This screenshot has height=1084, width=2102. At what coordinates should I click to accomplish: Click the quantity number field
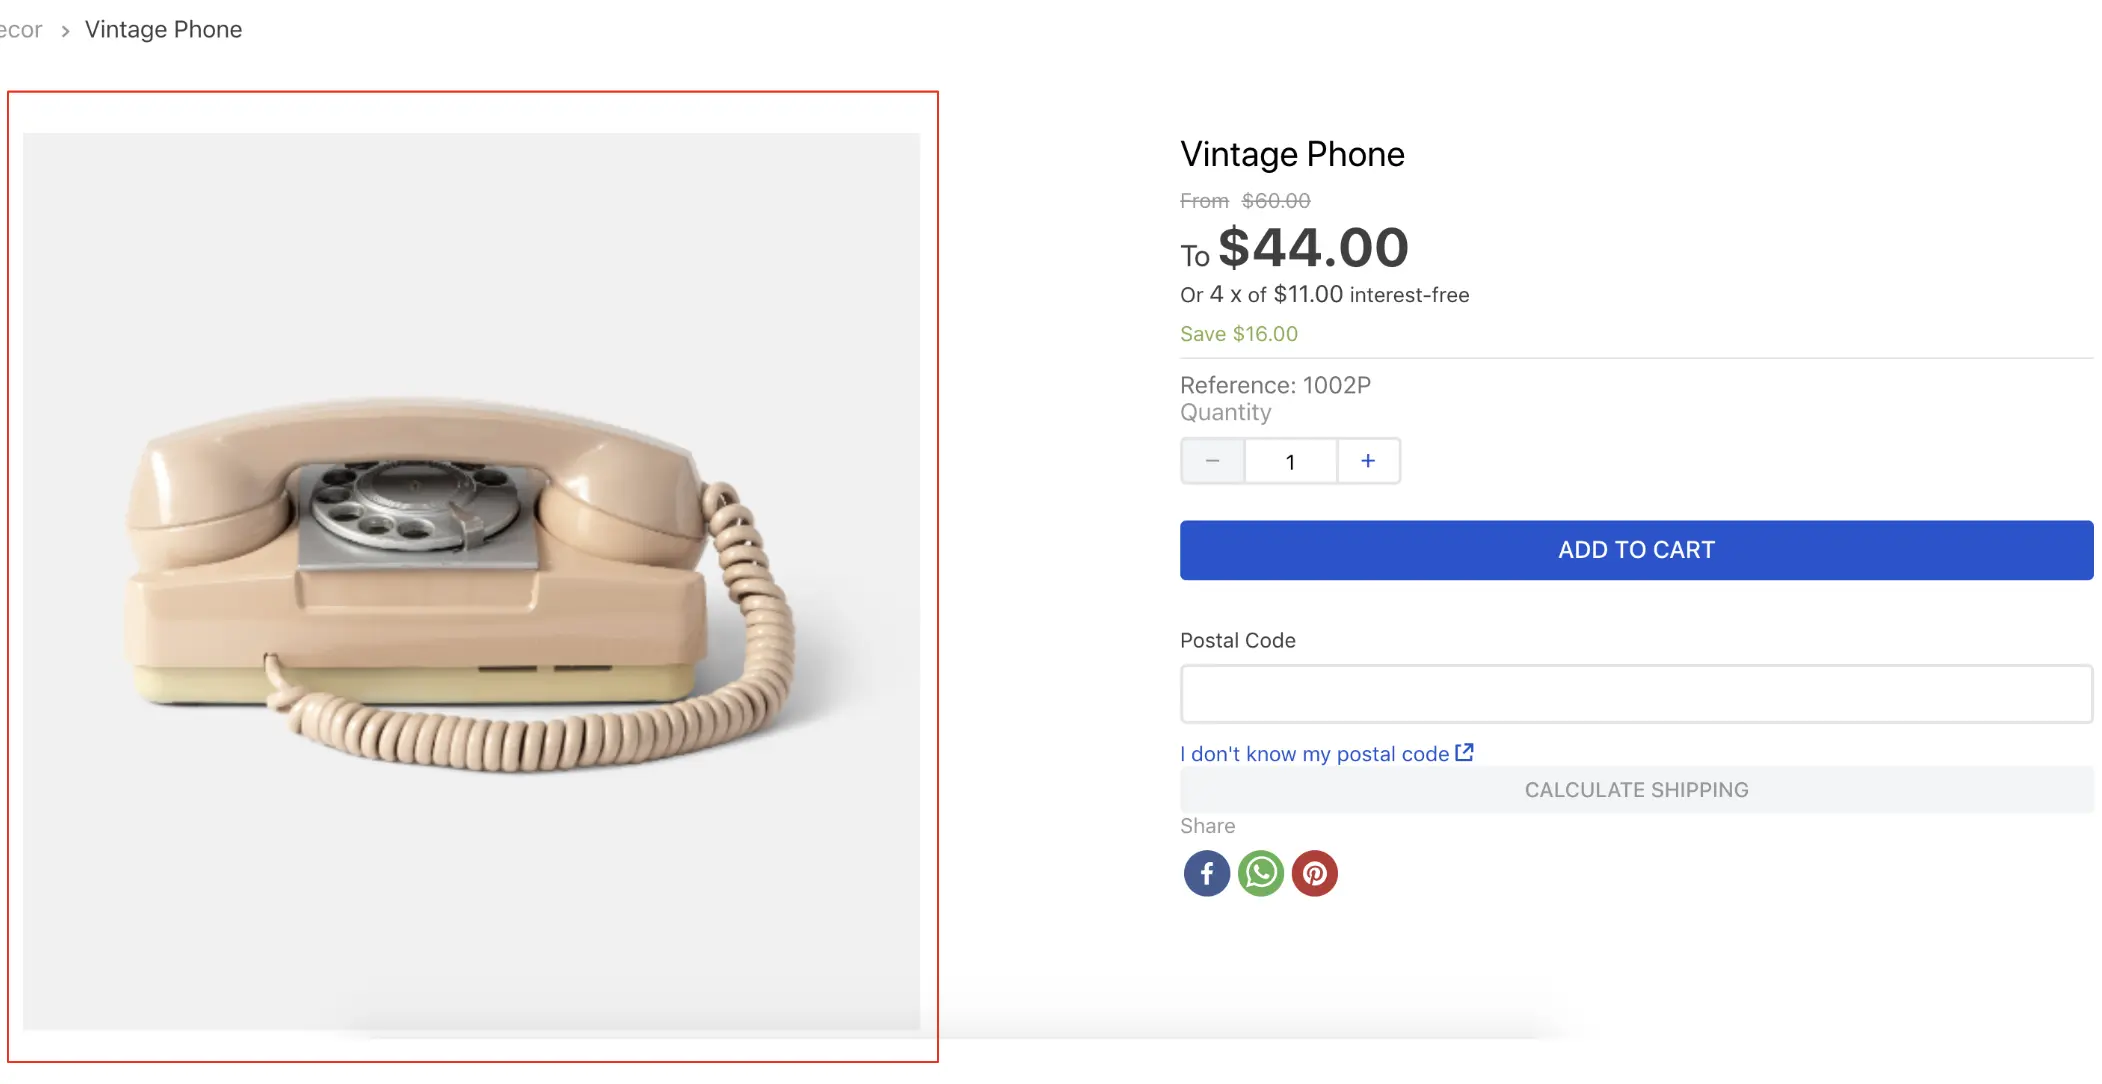[1290, 461]
